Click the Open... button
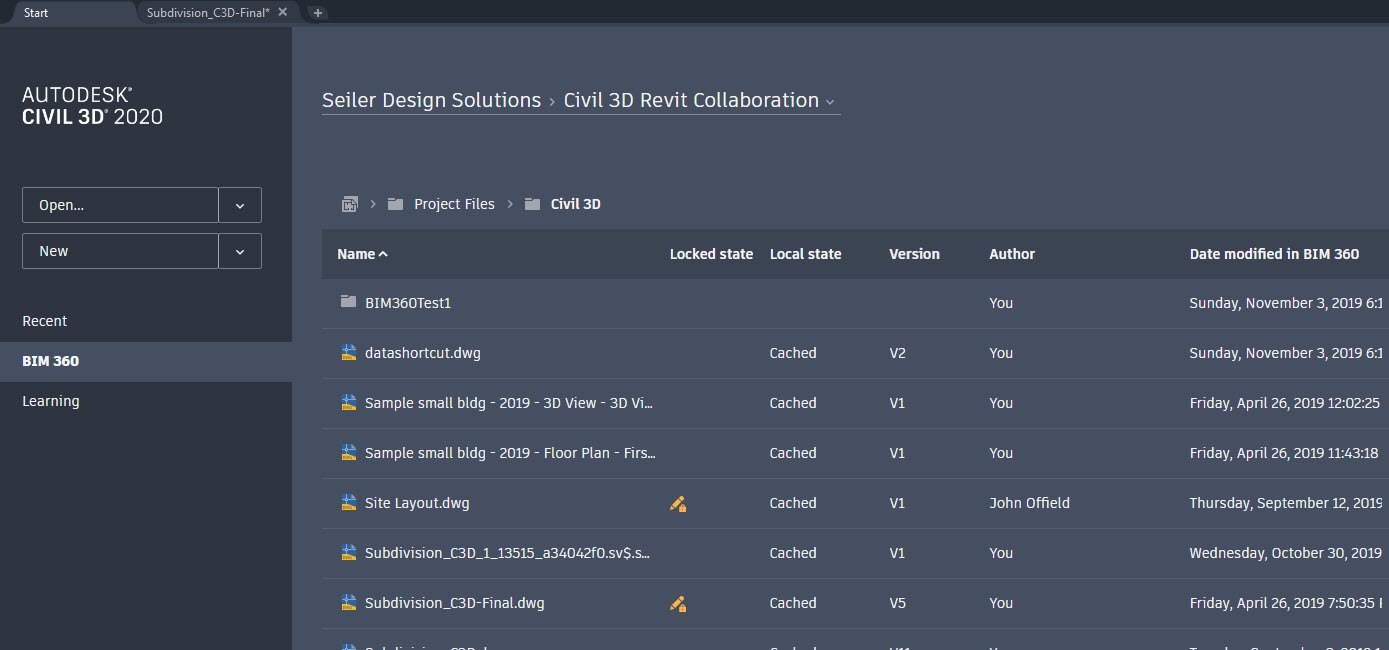The width and height of the screenshot is (1389, 650). [120, 205]
